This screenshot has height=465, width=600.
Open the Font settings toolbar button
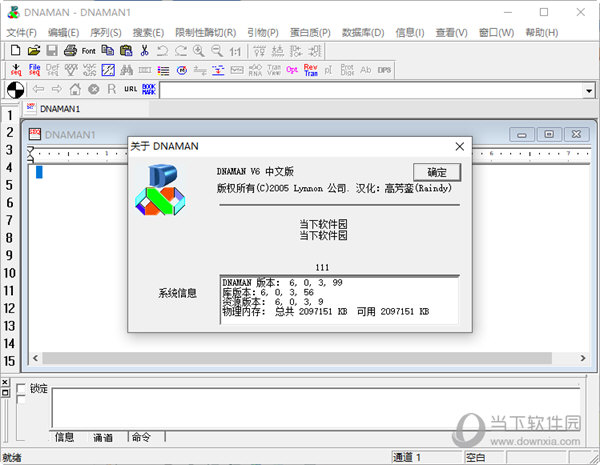tap(88, 51)
